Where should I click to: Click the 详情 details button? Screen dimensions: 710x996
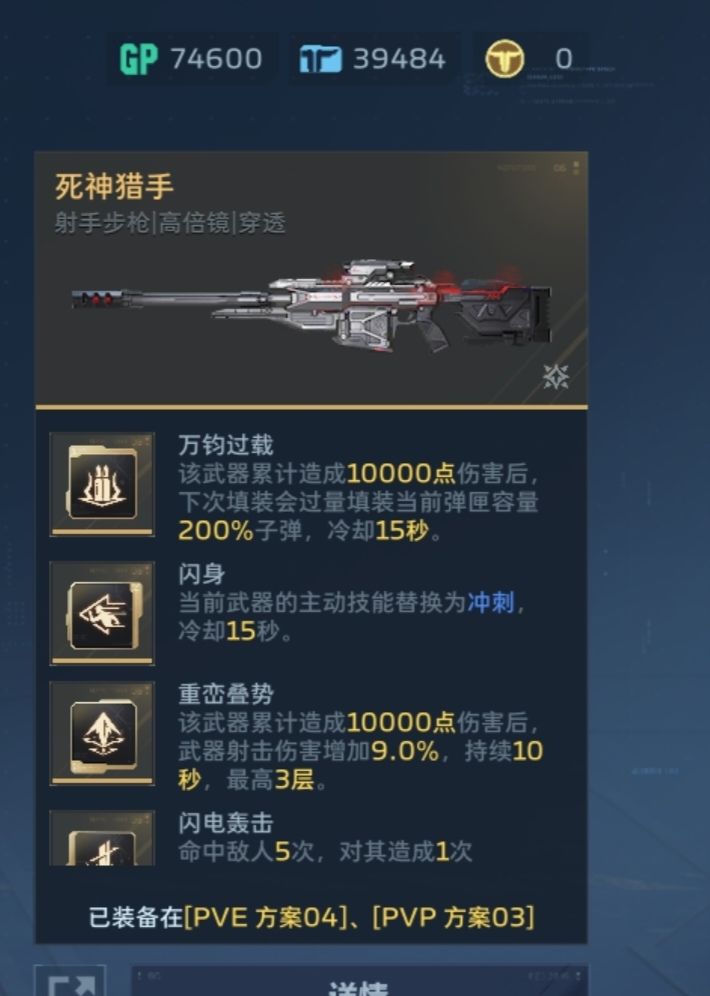(359, 981)
